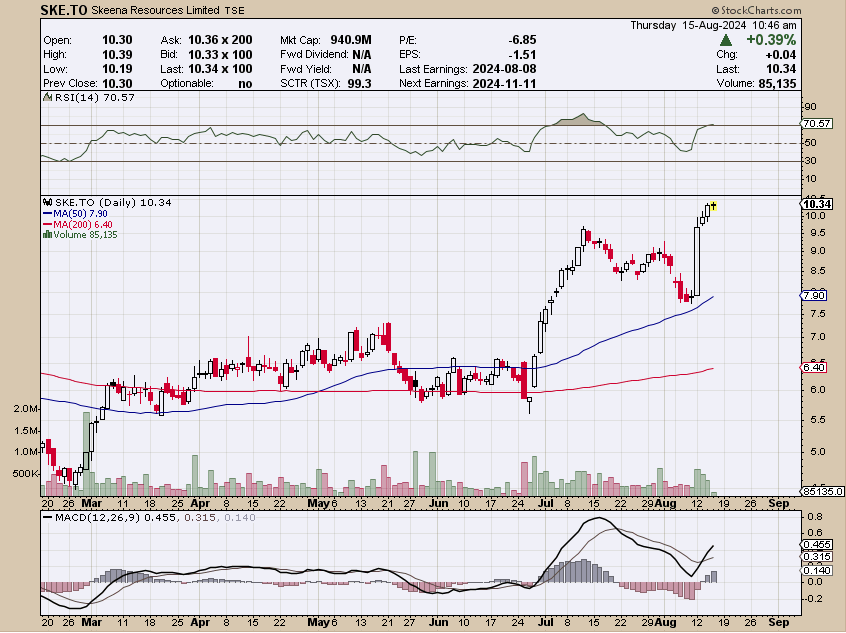Click the candlestick icon beside SKE.TO (Daily)
This screenshot has height=633, width=846.
click(x=47, y=202)
